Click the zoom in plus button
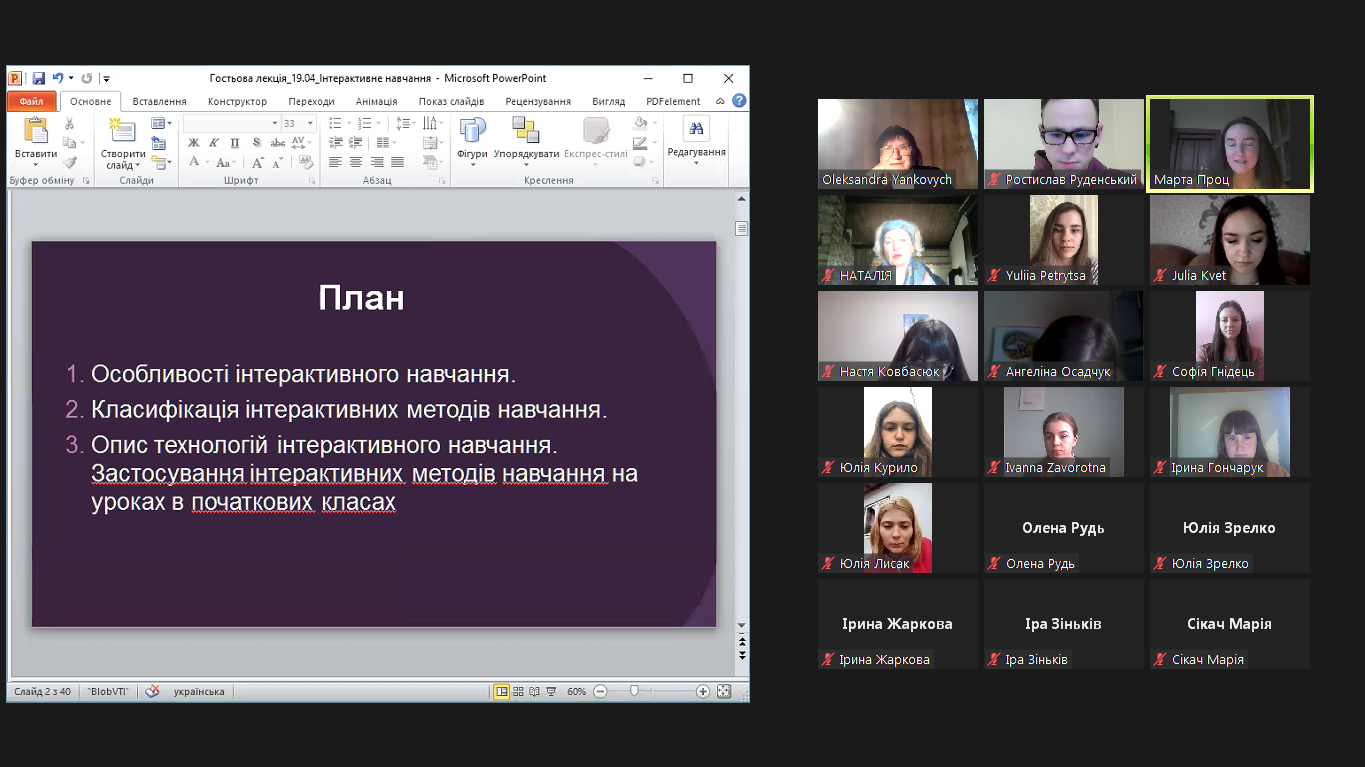Image resolution: width=1365 pixels, height=767 pixels. (703, 691)
